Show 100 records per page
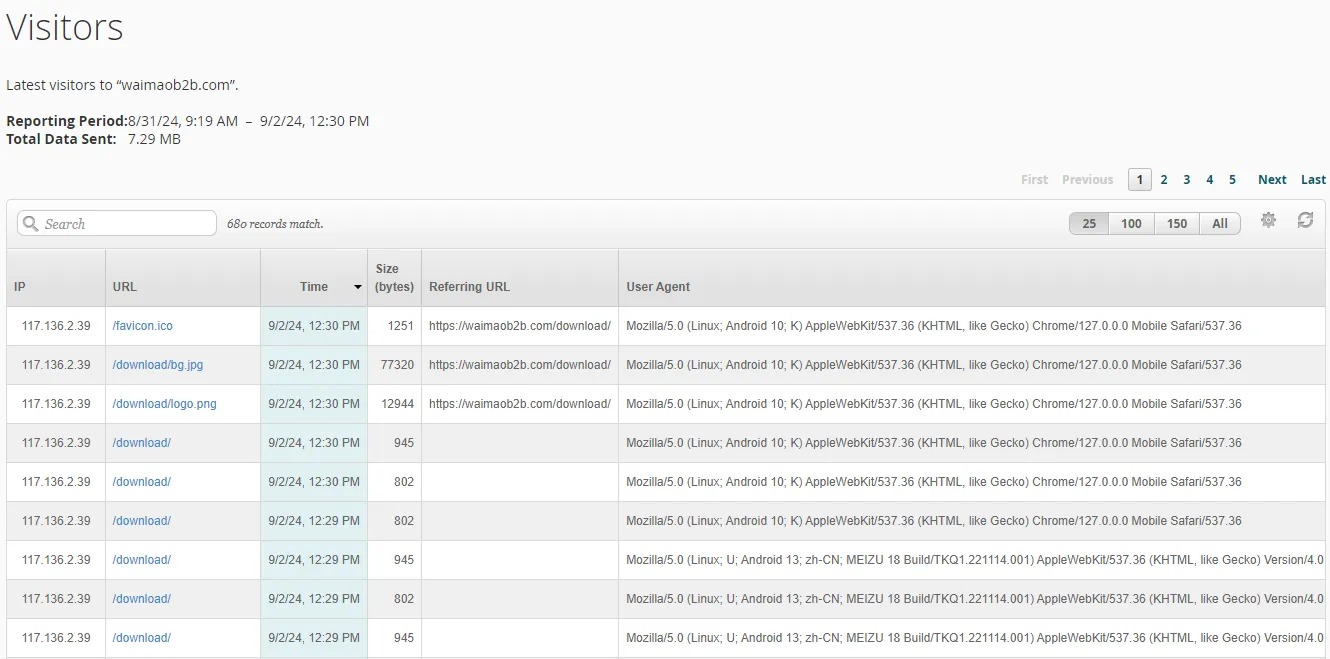Screen dimensions: 1330x659 (1131, 224)
